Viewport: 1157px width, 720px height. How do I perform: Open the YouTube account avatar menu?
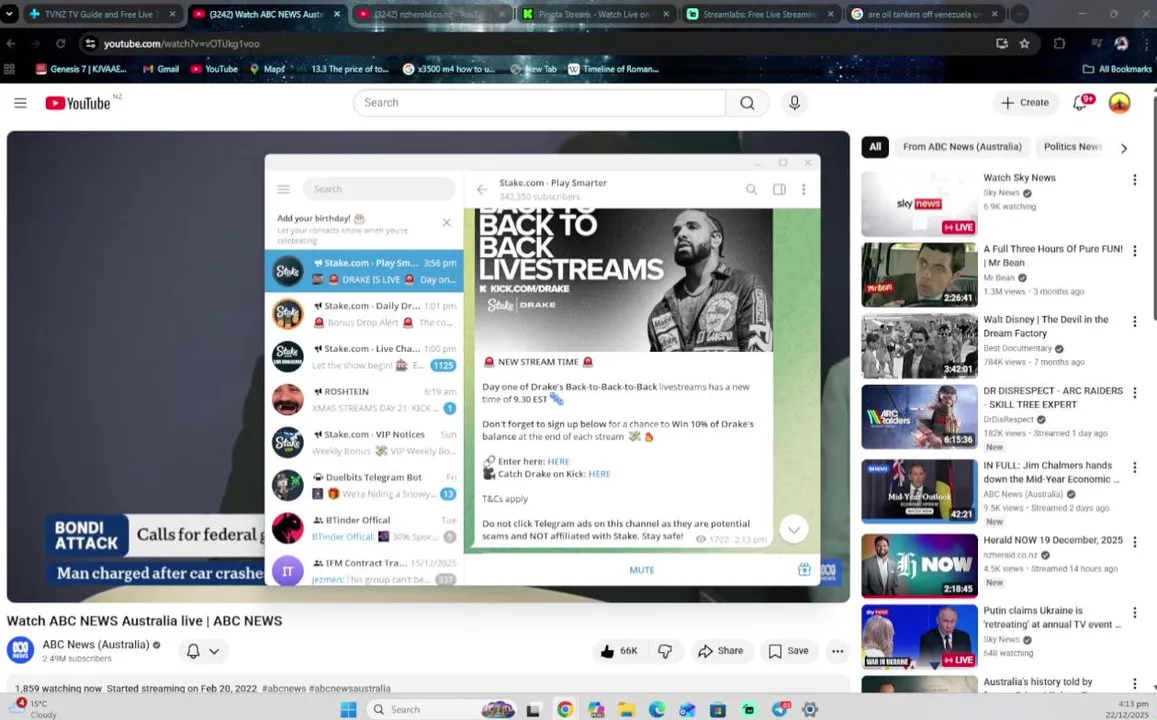pos(1119,103)
